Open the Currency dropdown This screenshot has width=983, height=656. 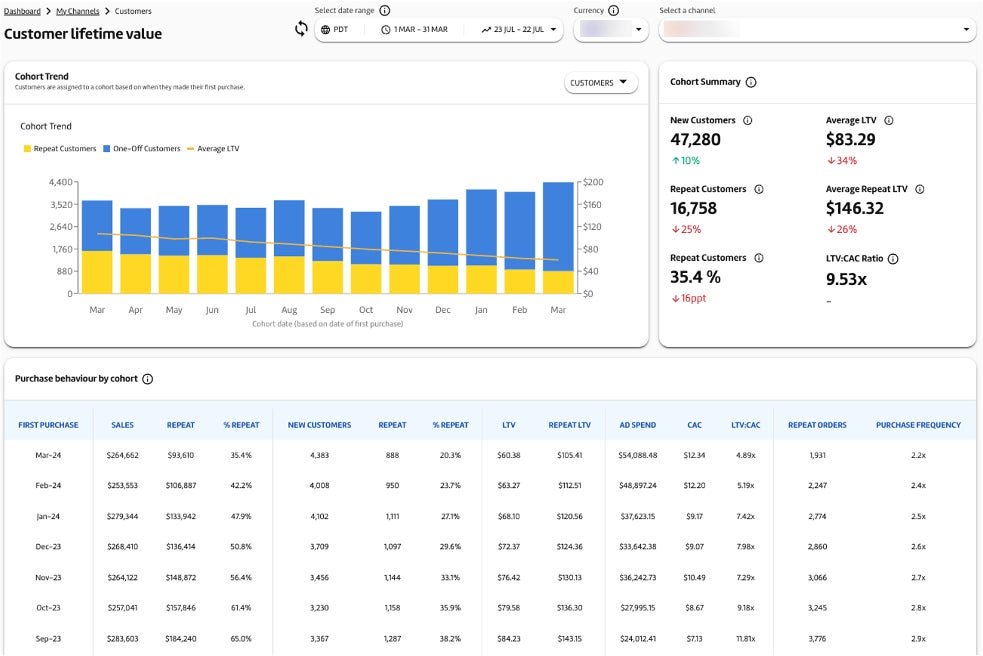pyautogui.click(x=612, y=30)
